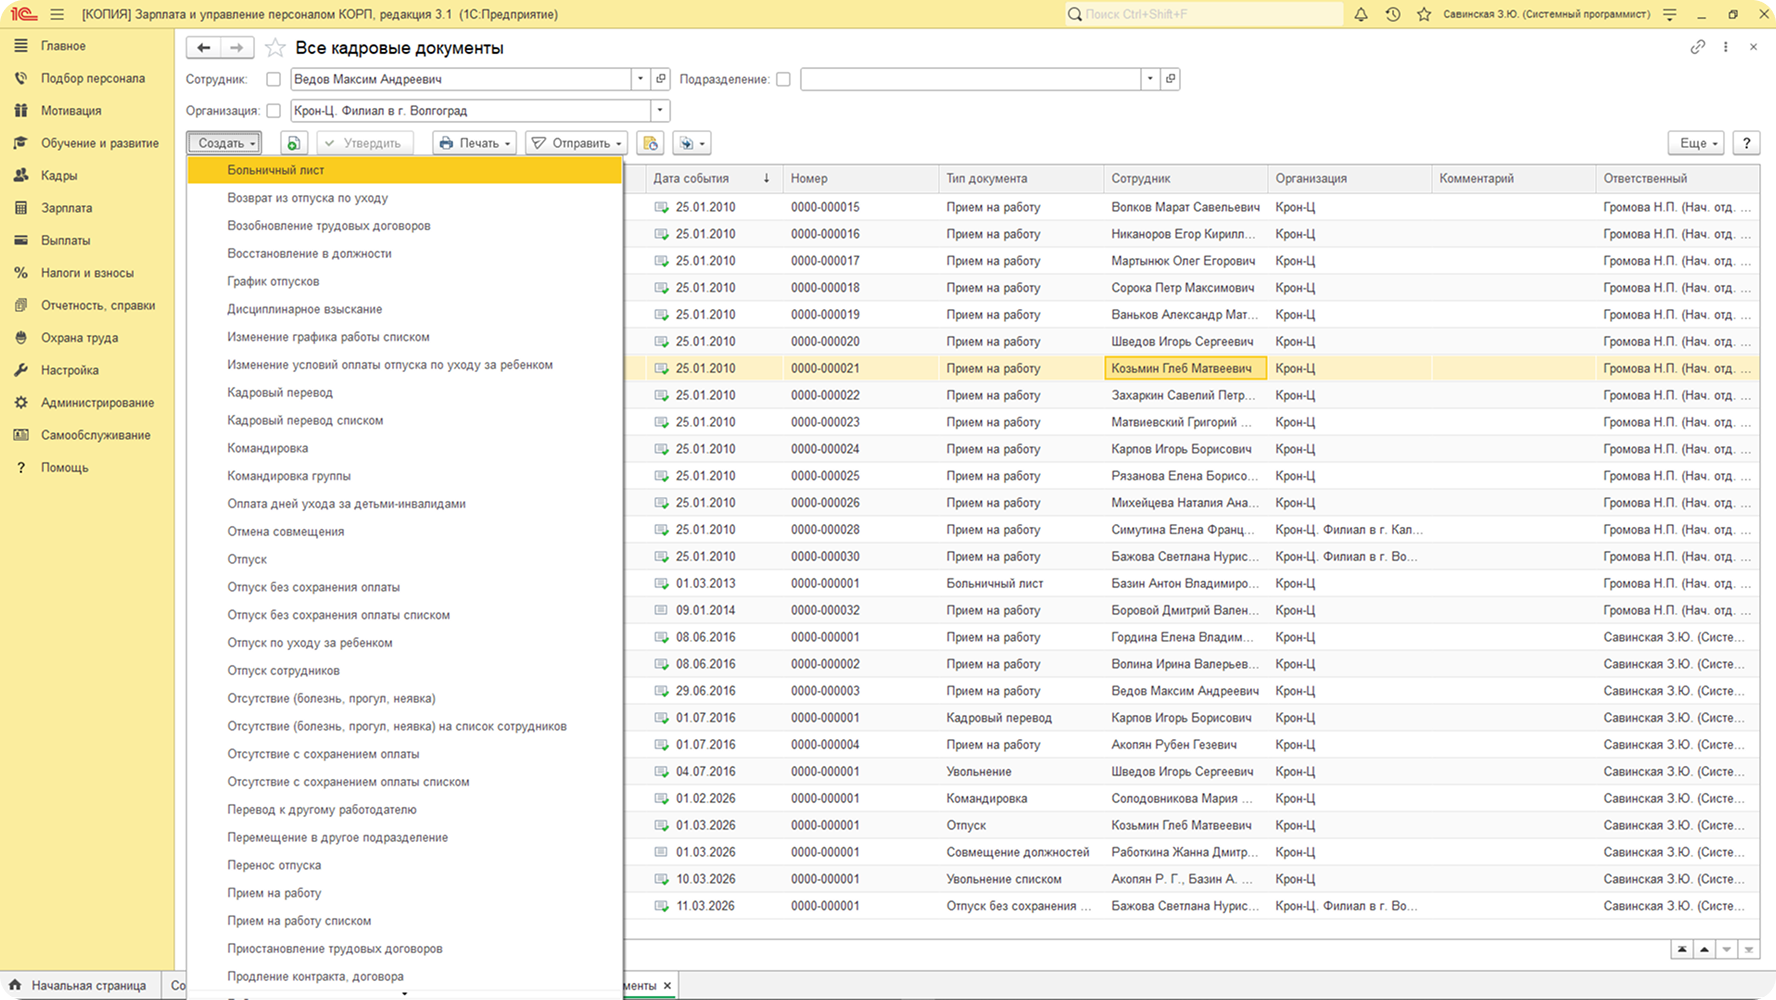Choose Командировка in the create menu
The image size is (1776, 1000).
tap(268, 449)
